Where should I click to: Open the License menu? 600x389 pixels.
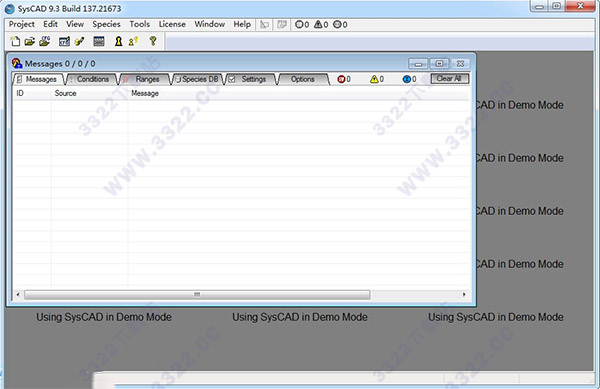[172, 24]
